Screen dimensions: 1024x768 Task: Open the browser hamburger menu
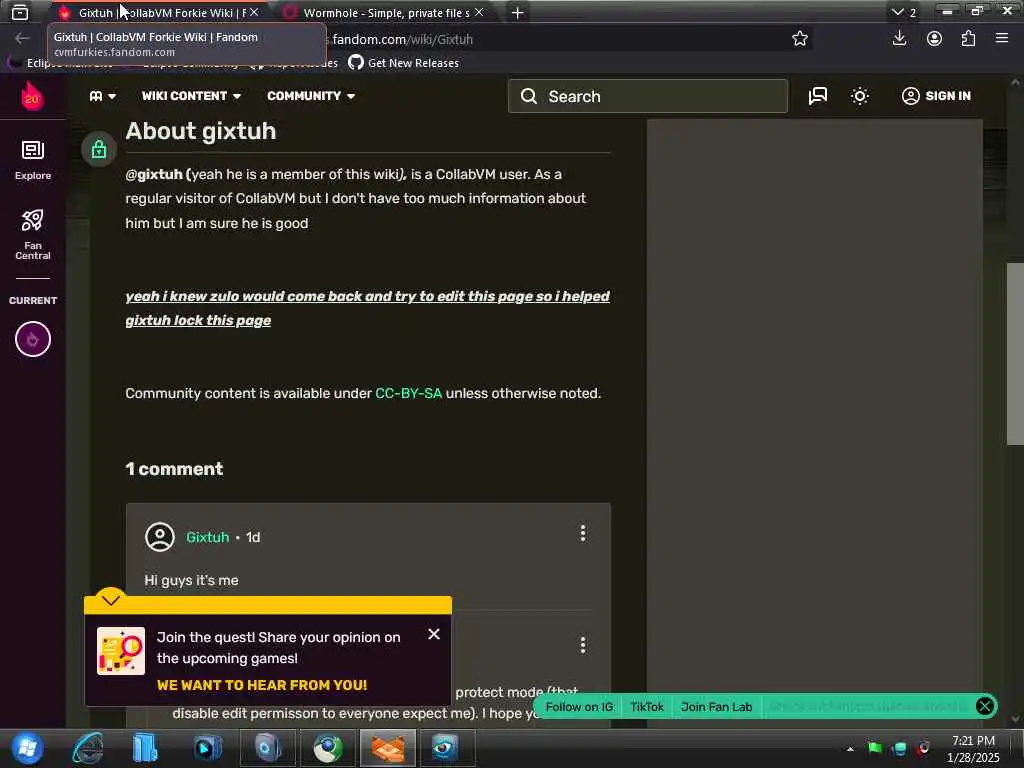[1002, 39]
